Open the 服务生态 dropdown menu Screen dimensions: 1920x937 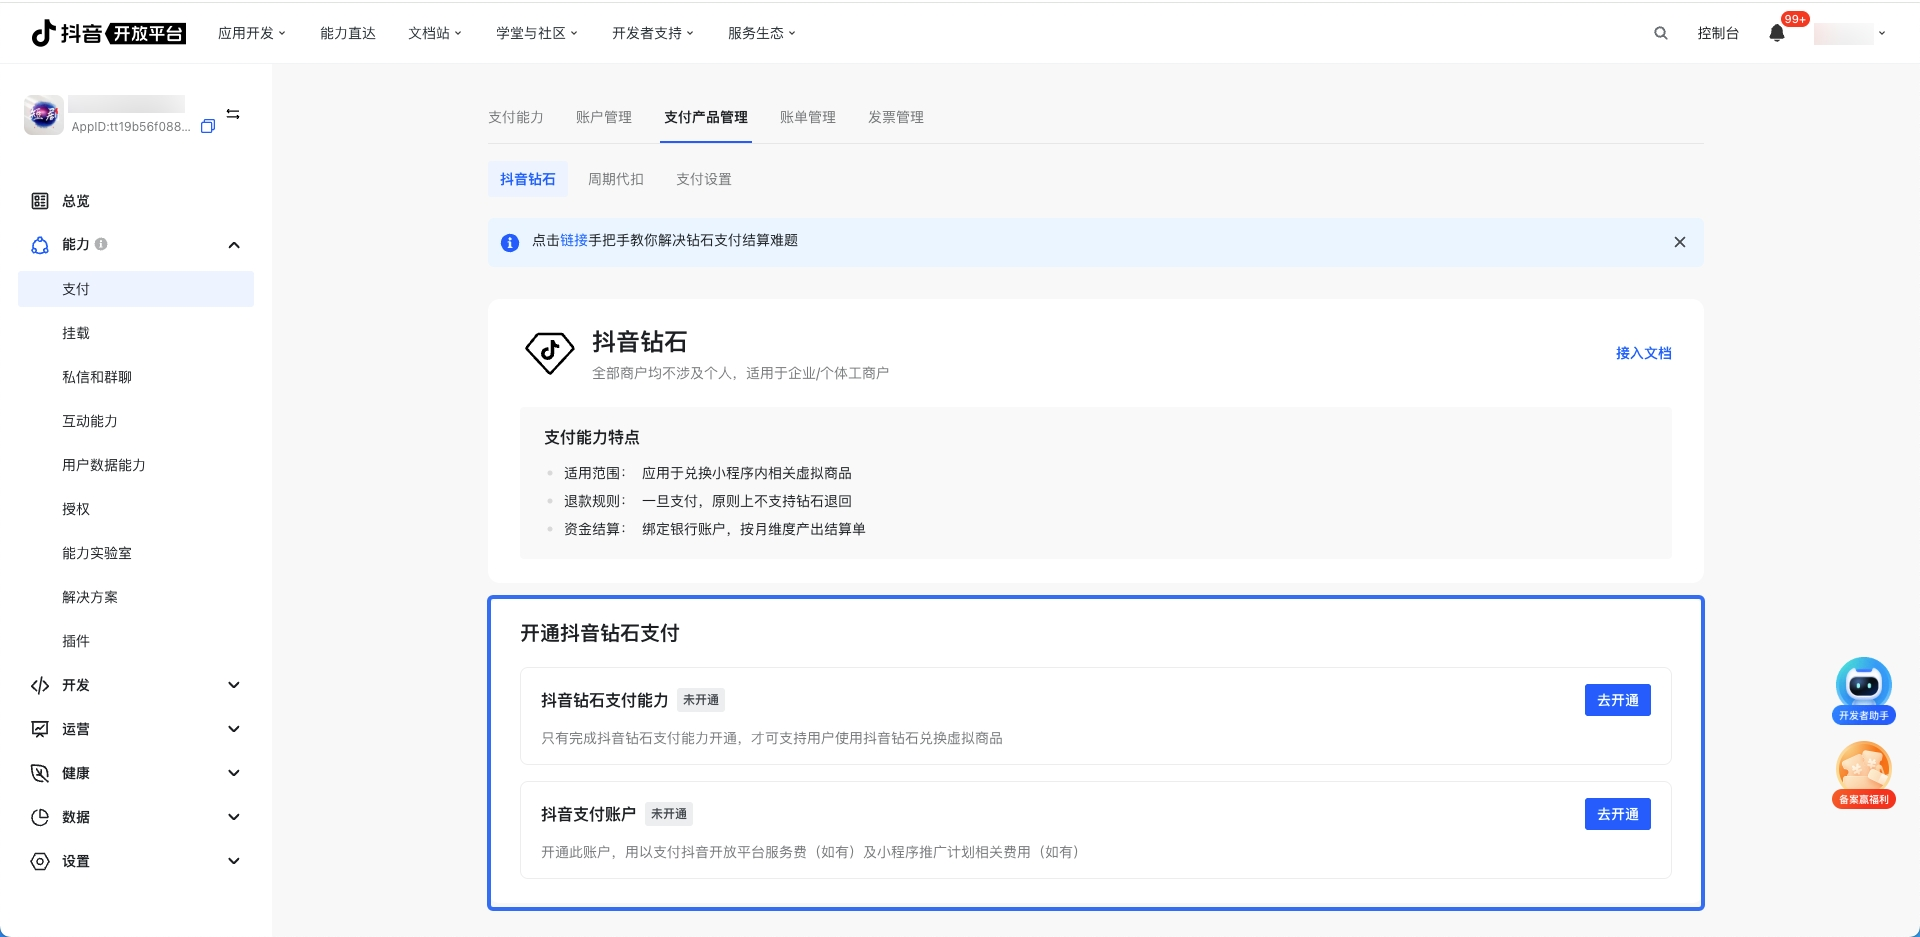tap(762, 33)
